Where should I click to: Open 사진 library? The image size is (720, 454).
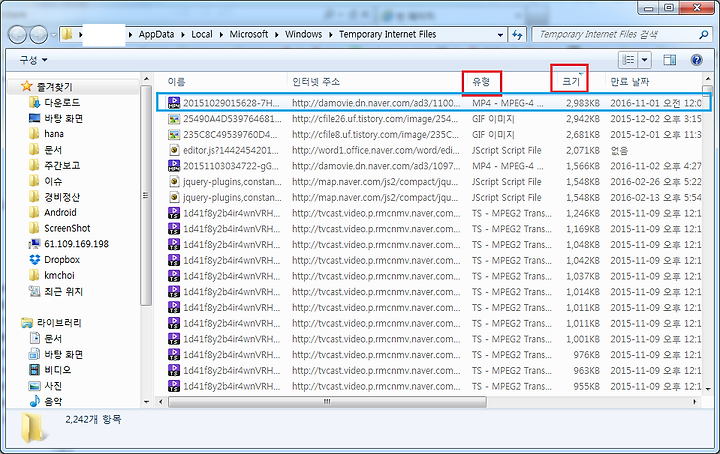click(45, 386)
